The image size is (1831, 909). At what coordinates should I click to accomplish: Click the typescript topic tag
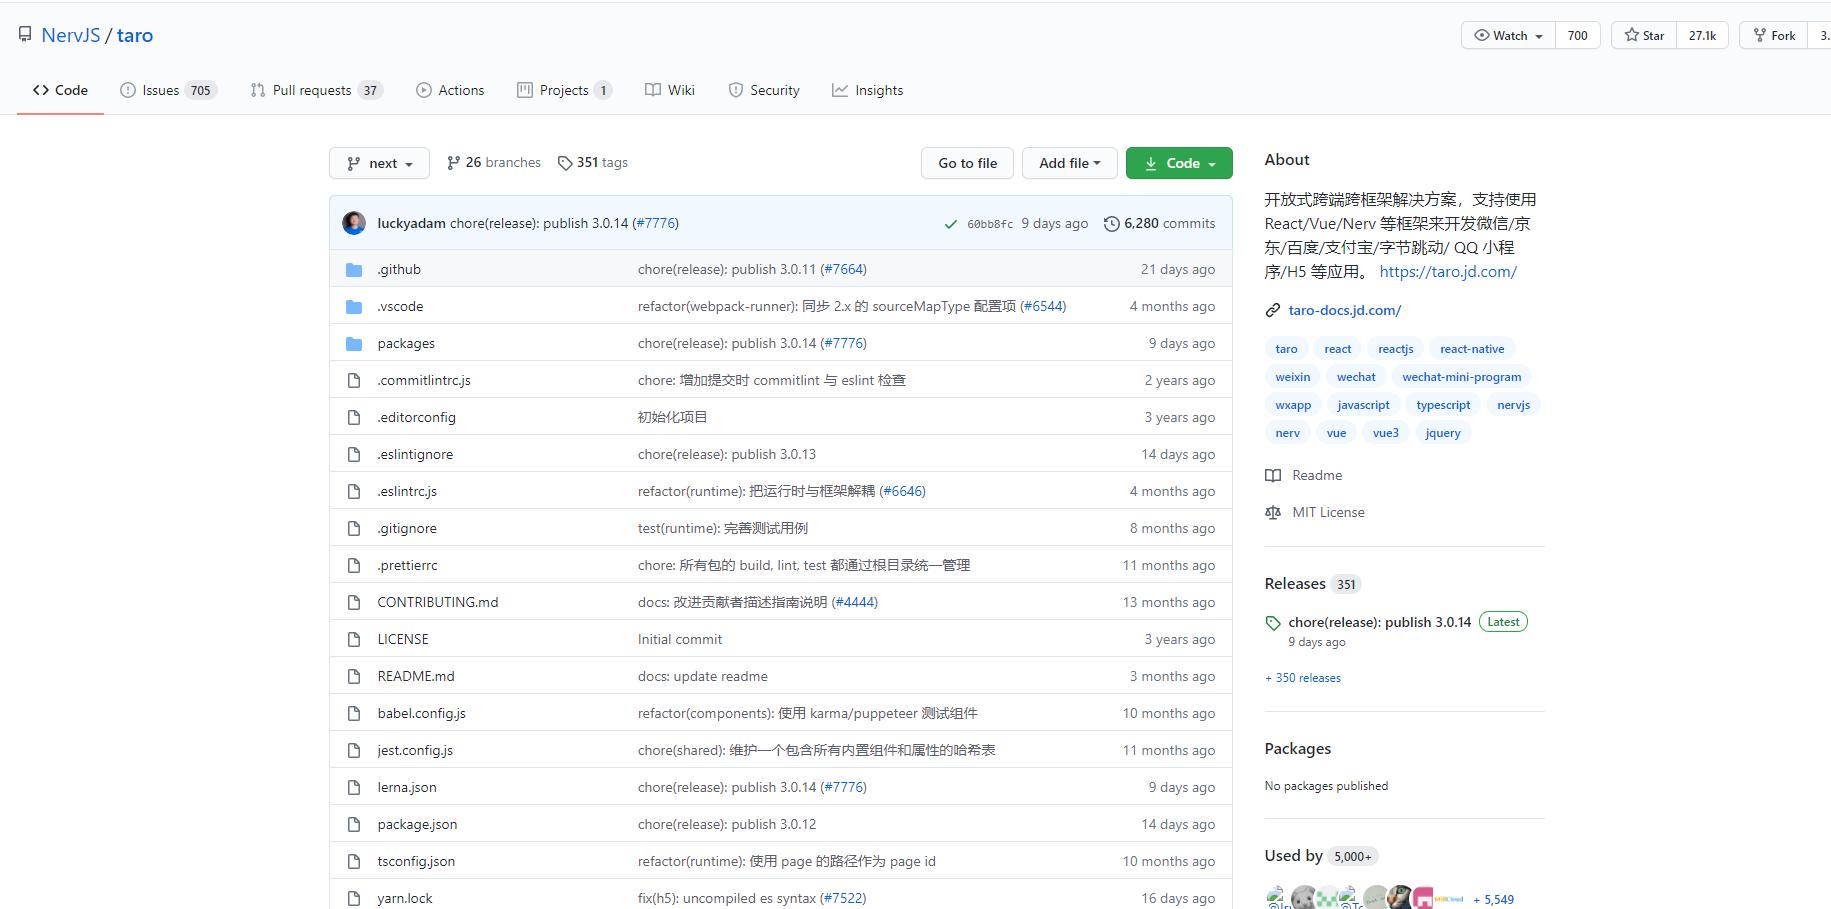point(1443,405)
